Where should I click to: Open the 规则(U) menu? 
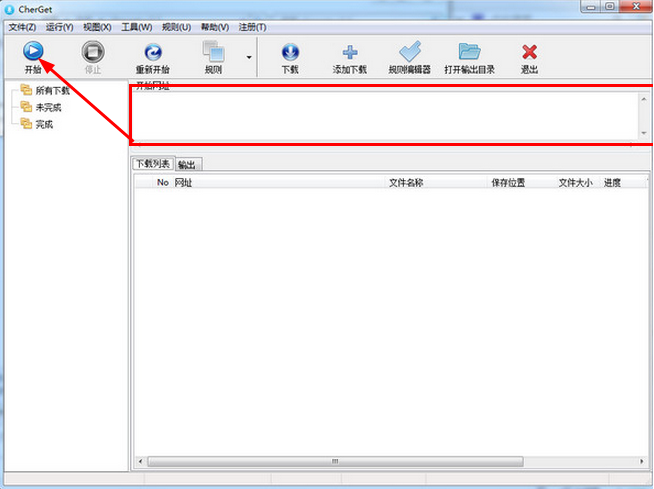click(x=176, y=27)
